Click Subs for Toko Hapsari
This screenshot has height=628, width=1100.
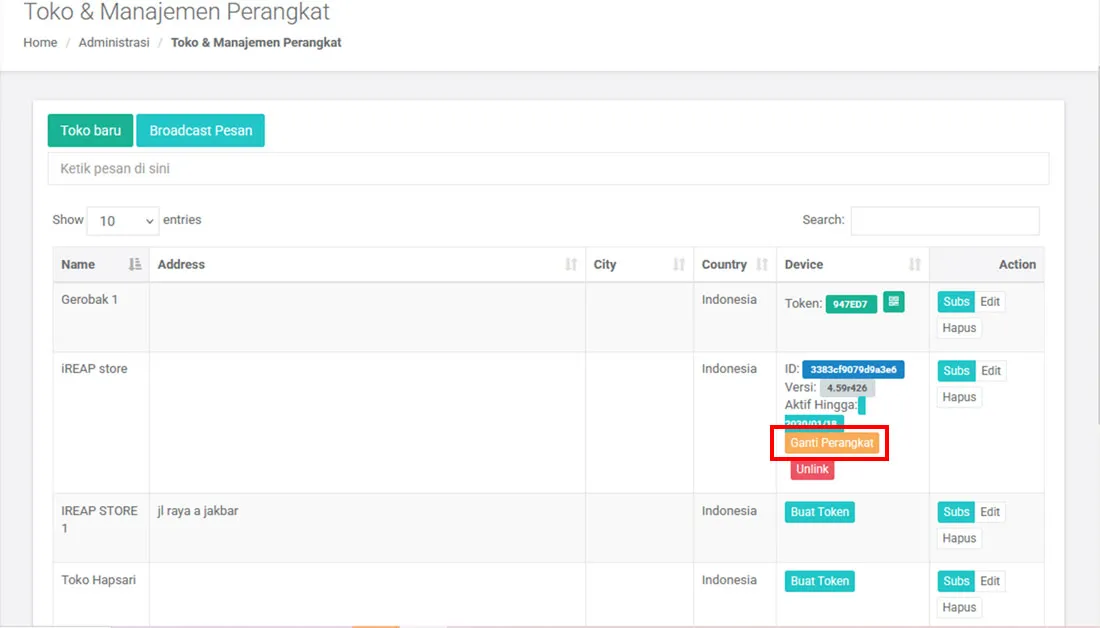(956, 581)
